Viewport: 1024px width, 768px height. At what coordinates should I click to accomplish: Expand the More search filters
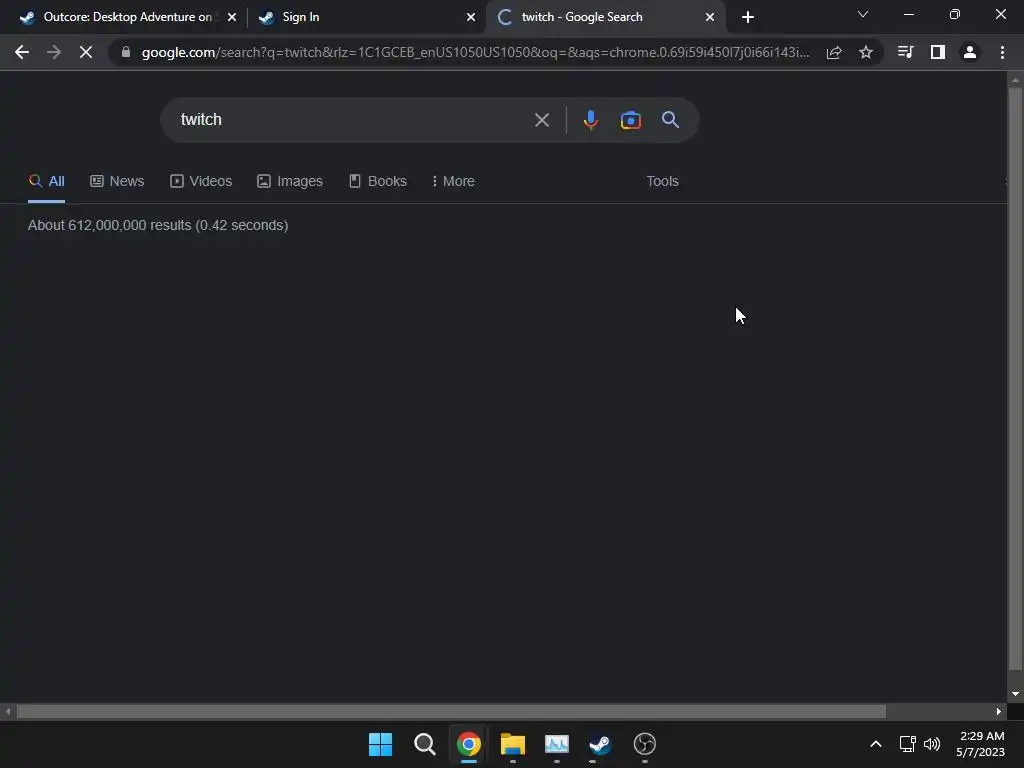(453, 181)
